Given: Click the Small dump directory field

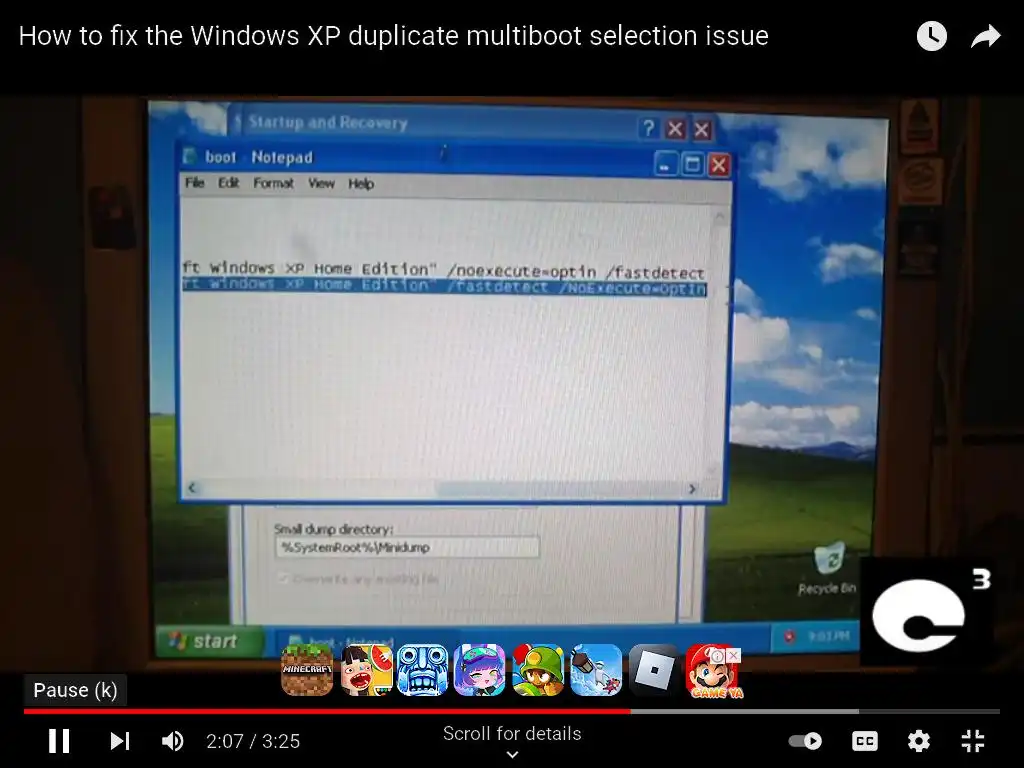Looking at the screenshot, I should (x=407, y=547).
